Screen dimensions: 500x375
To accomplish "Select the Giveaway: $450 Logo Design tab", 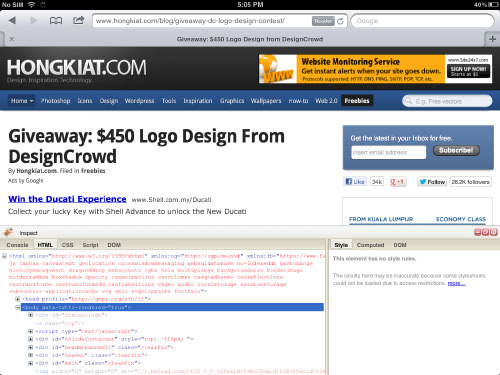I will (250, 39).
